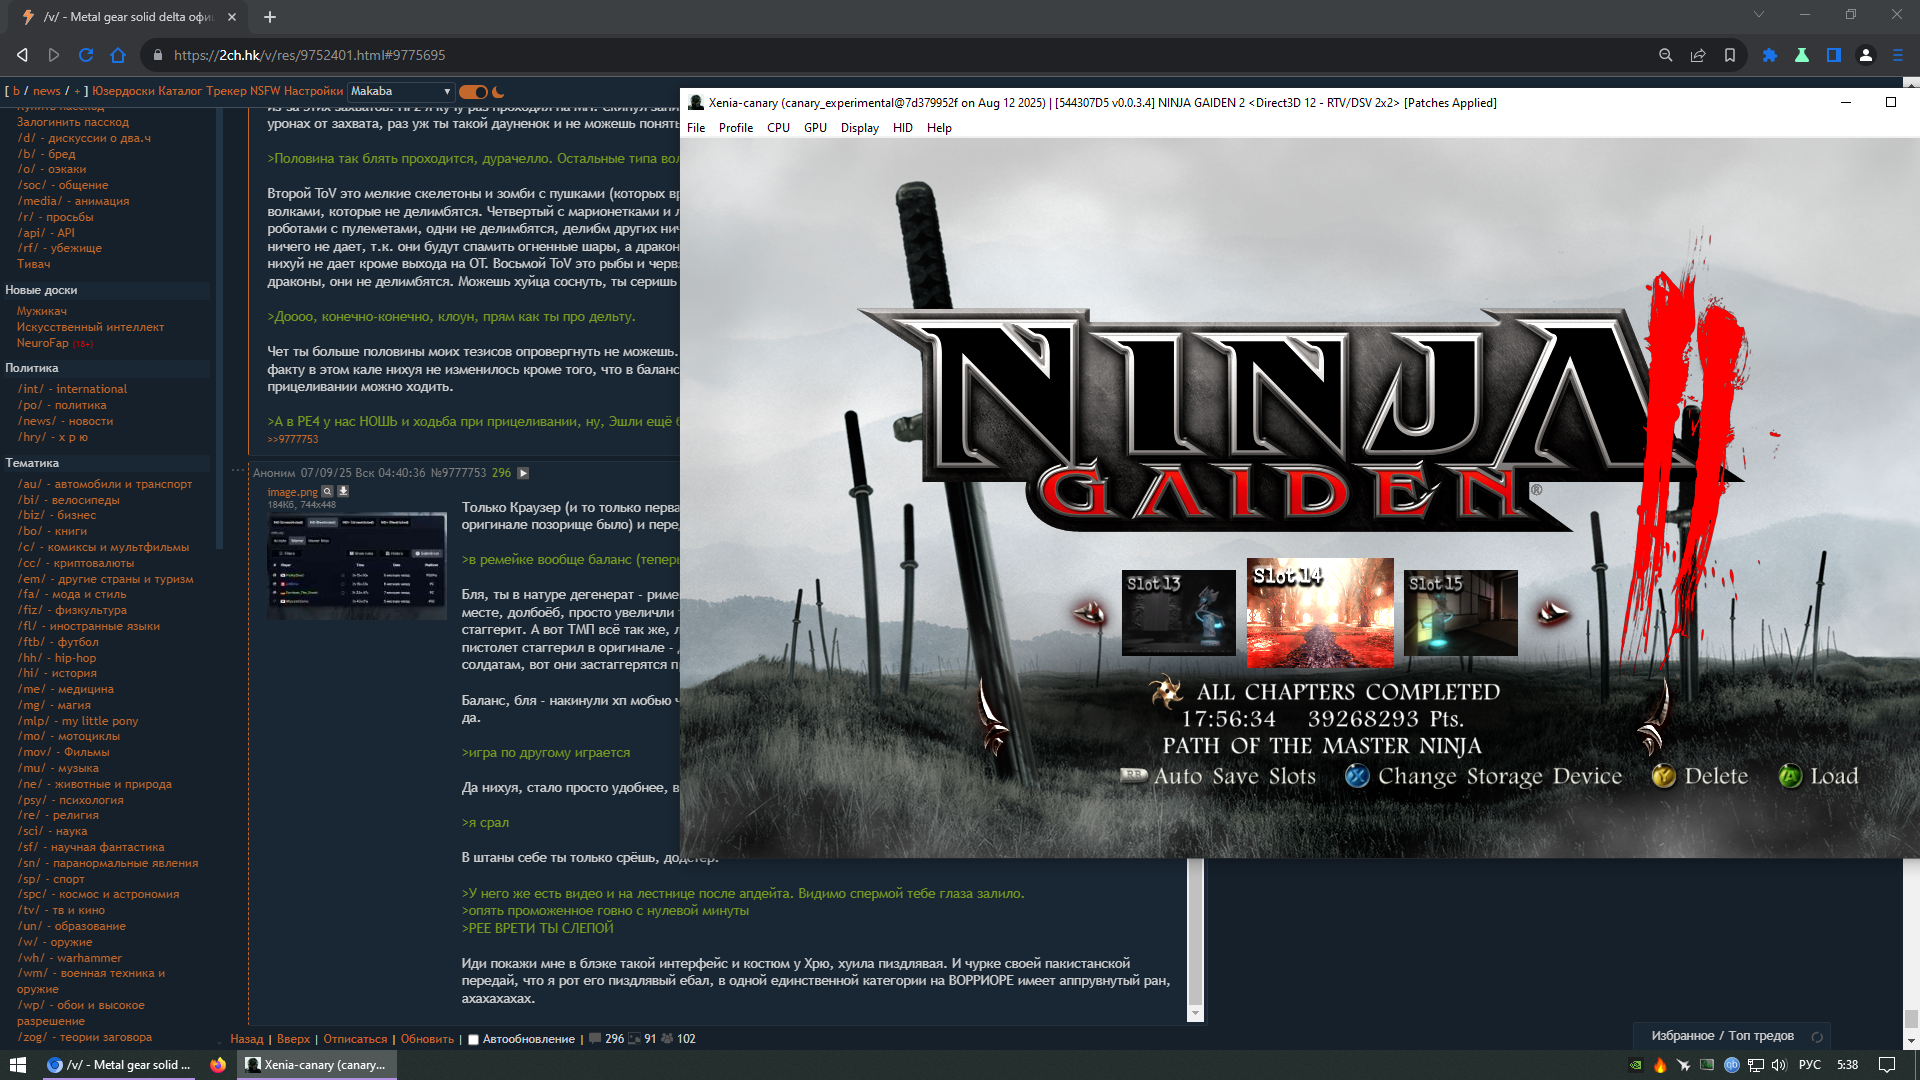
Task: Open the Display menu in Xenia
Action: pyautogui.click(x=859, y=128)
